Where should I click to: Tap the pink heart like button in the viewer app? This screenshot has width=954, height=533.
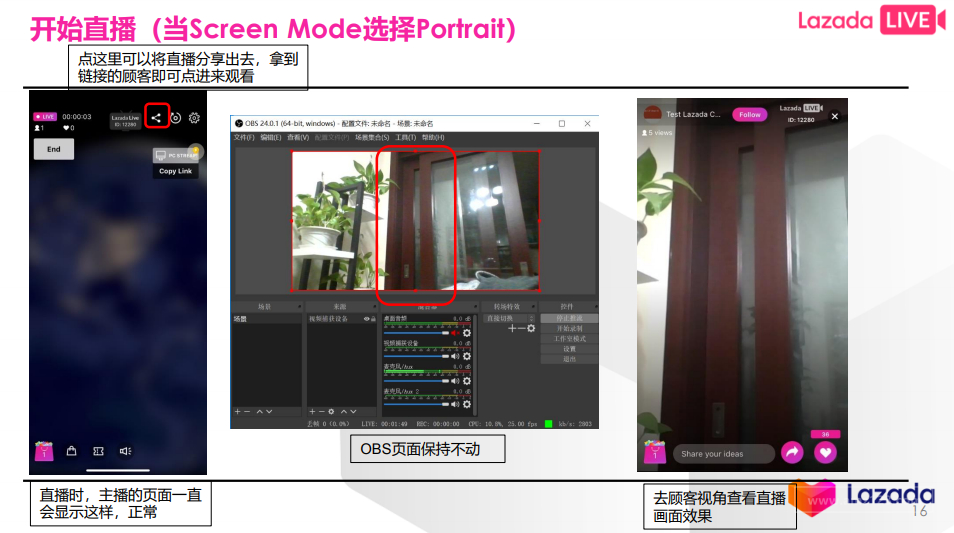(826, 452)
